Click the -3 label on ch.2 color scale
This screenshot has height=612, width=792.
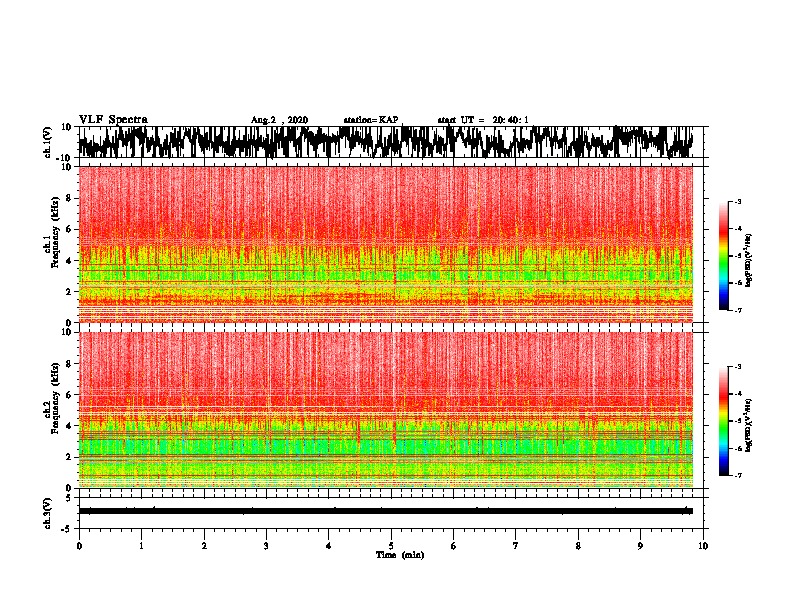[x=737, y=367]
